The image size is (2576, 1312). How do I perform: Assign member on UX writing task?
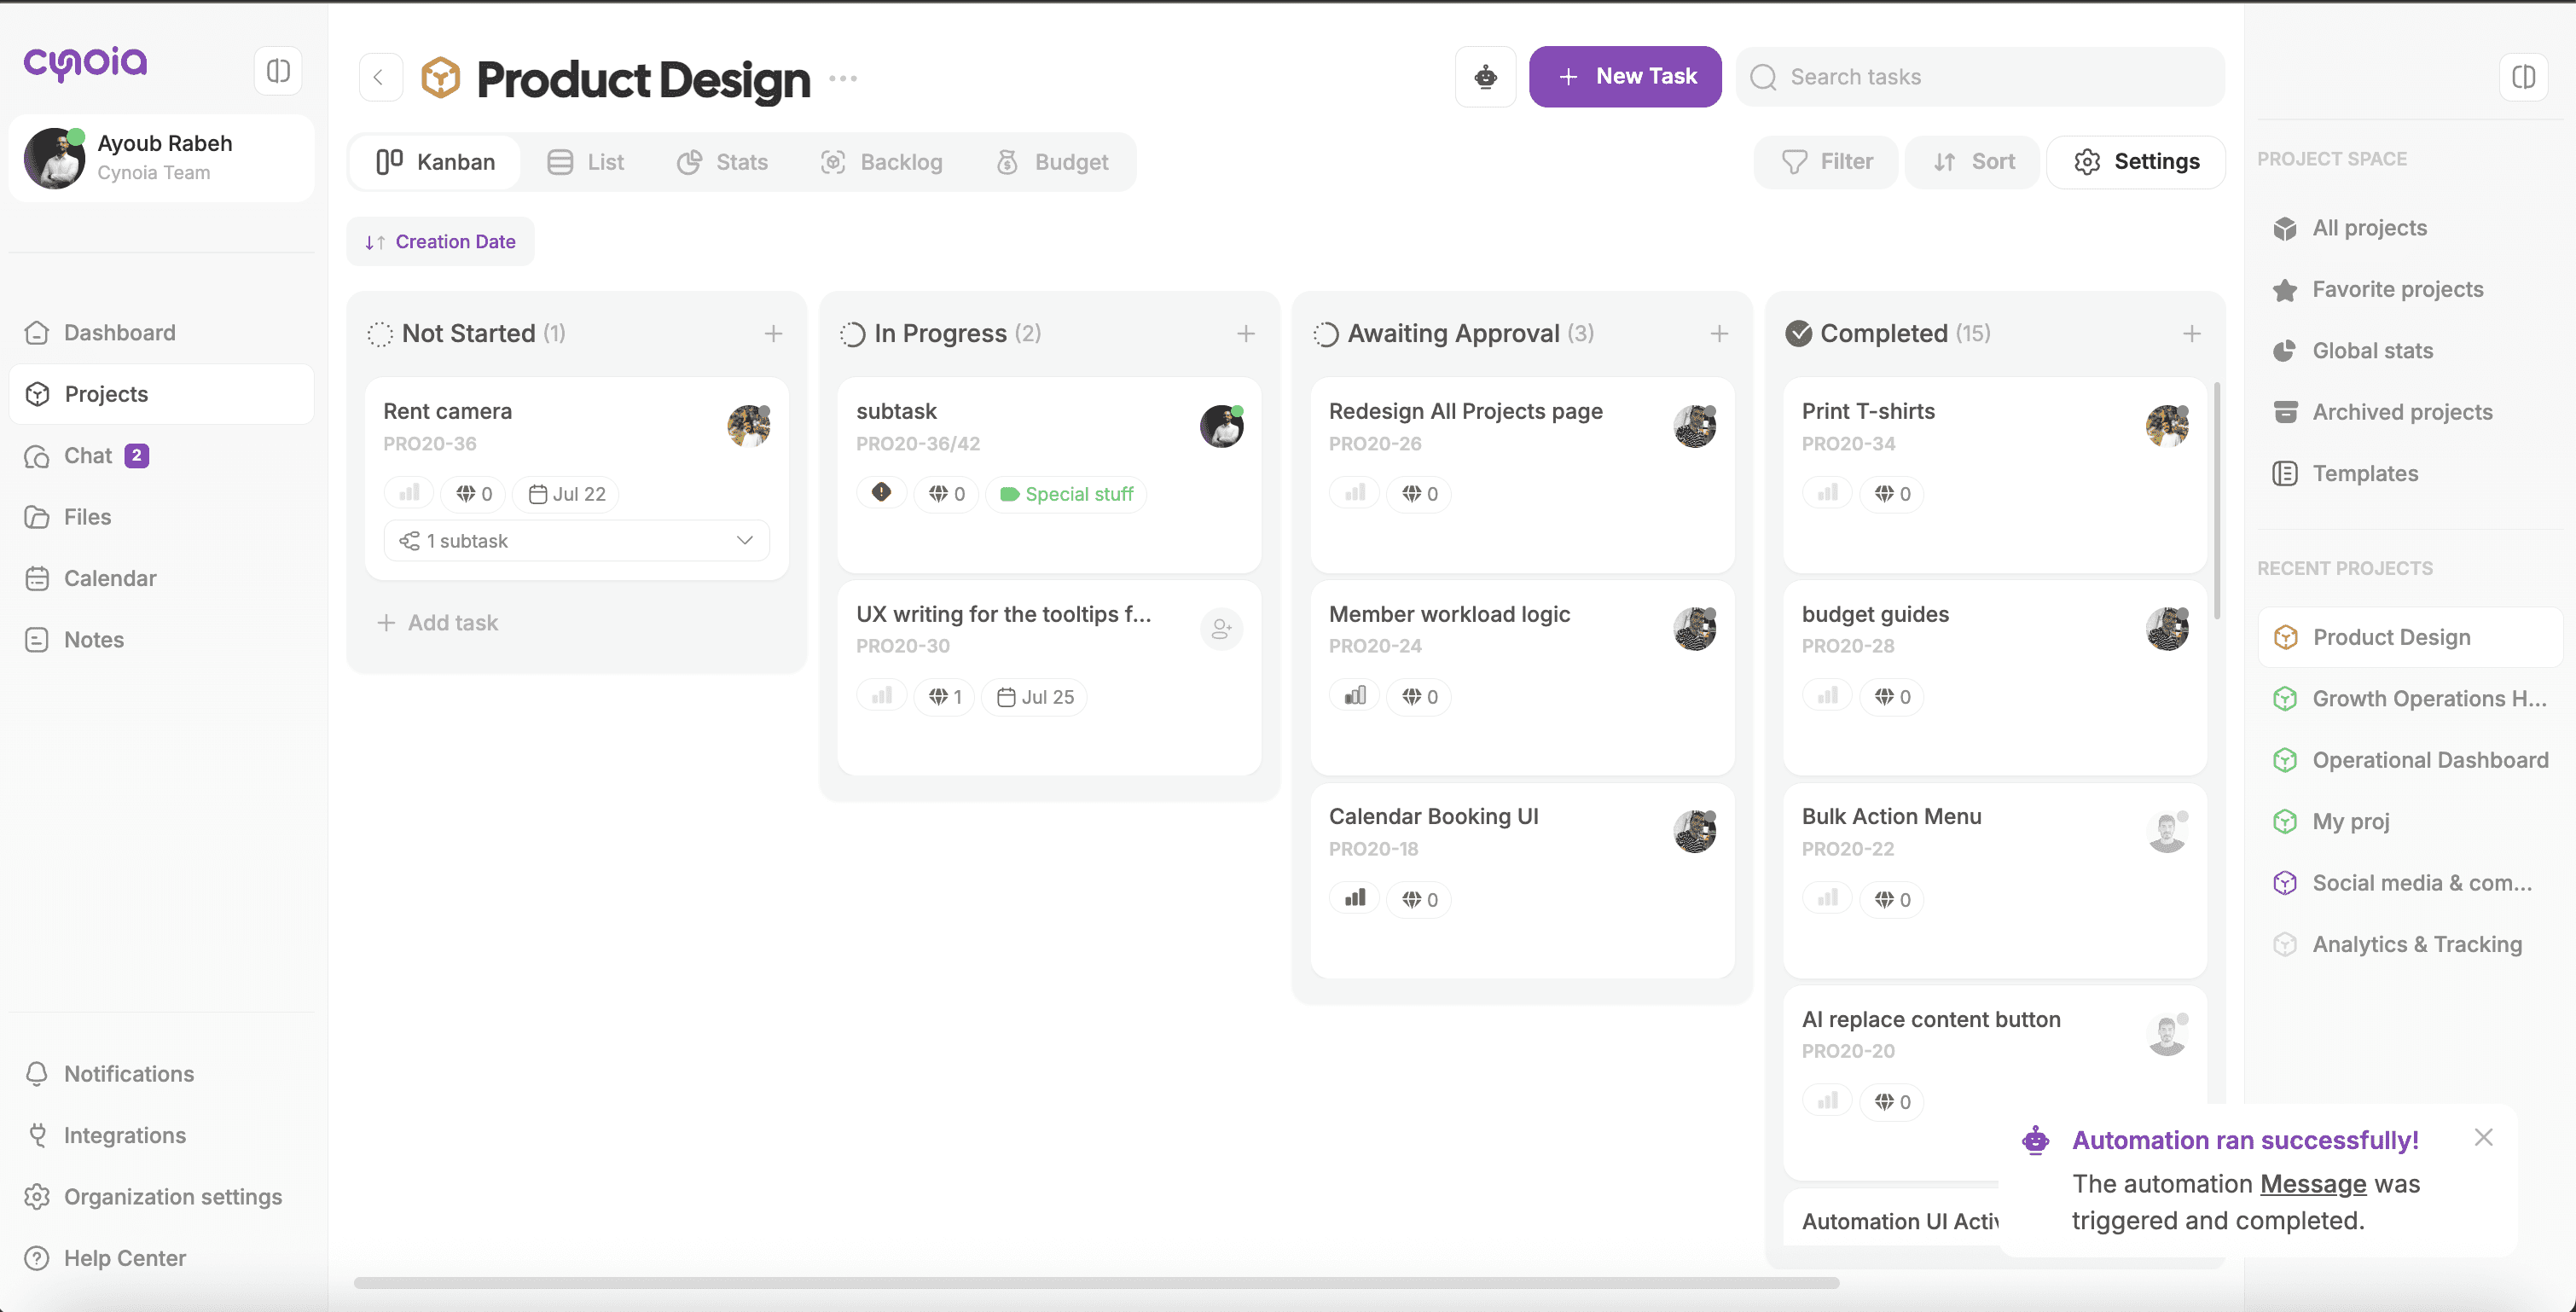1221,629
